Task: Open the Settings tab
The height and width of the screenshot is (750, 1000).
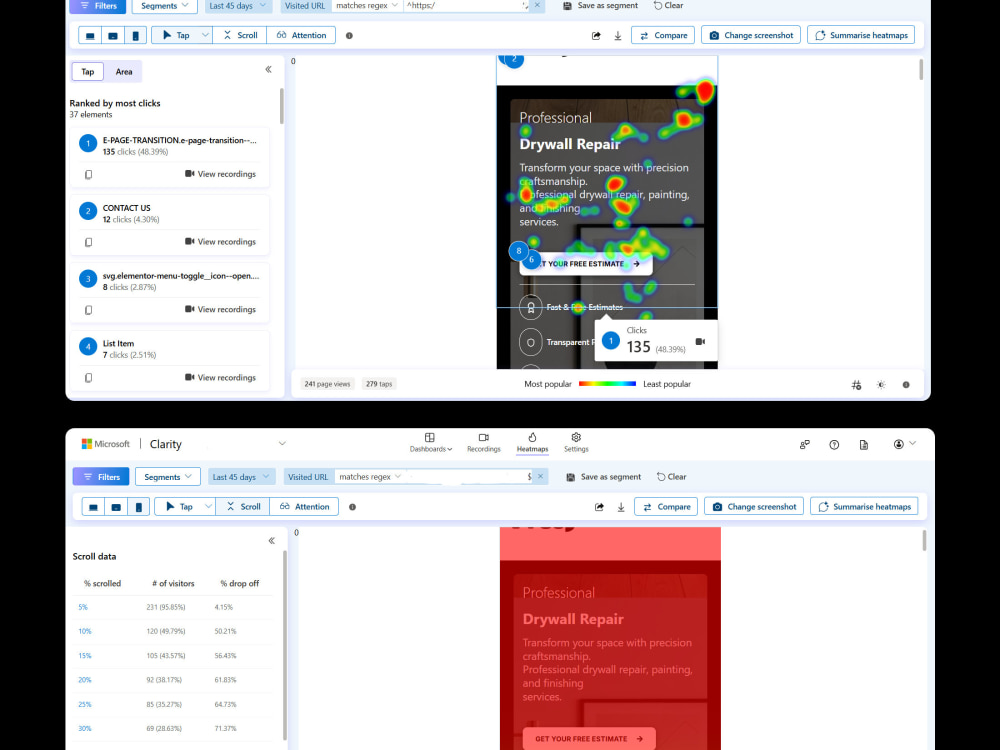Action: tap(576, 443)
